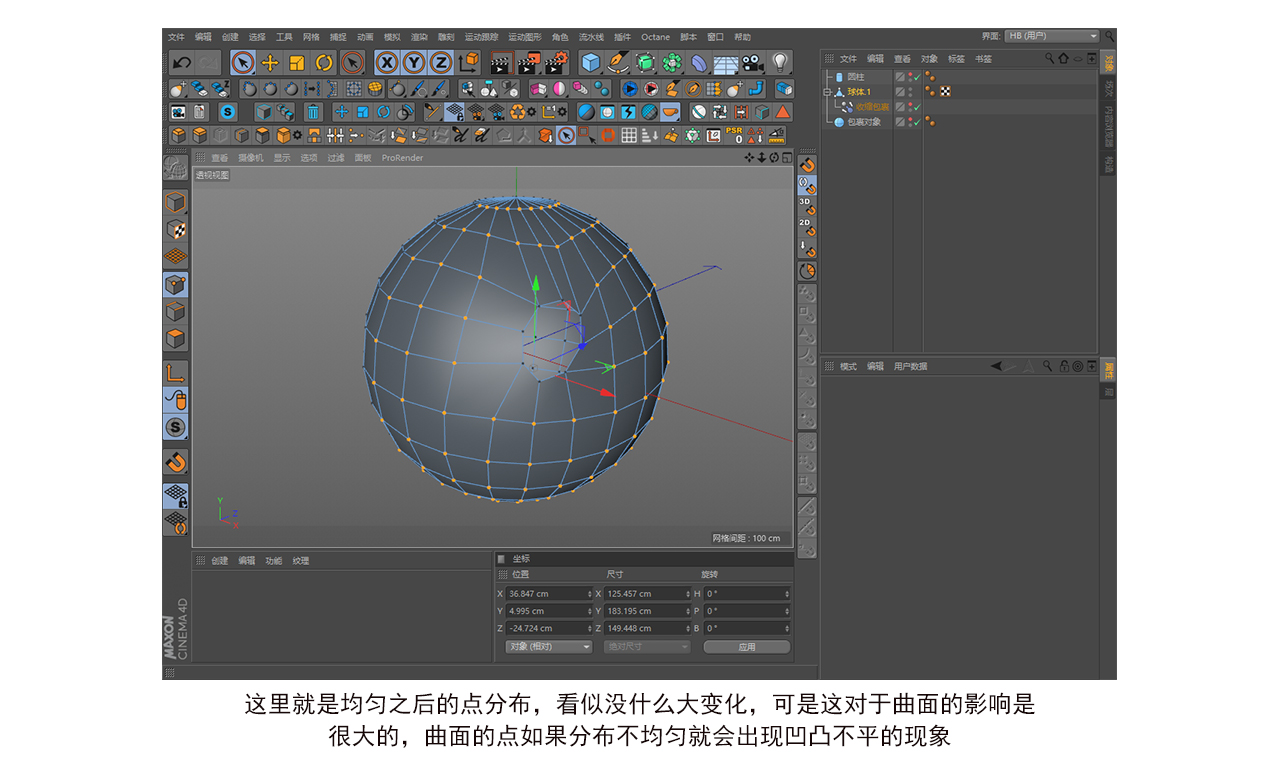Click the Attribute Manager back arrow
Image resolution: width=1280 pixels, height=768 pixels.
click(x=996, y=367)
